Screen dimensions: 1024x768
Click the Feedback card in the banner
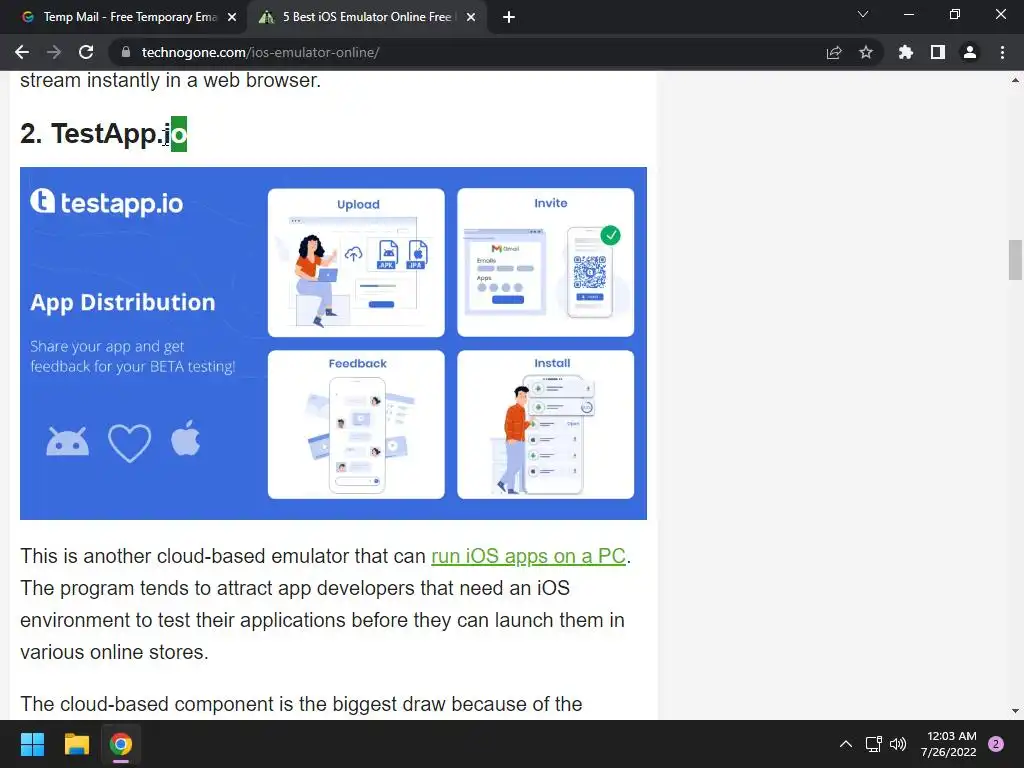[357, 424]
